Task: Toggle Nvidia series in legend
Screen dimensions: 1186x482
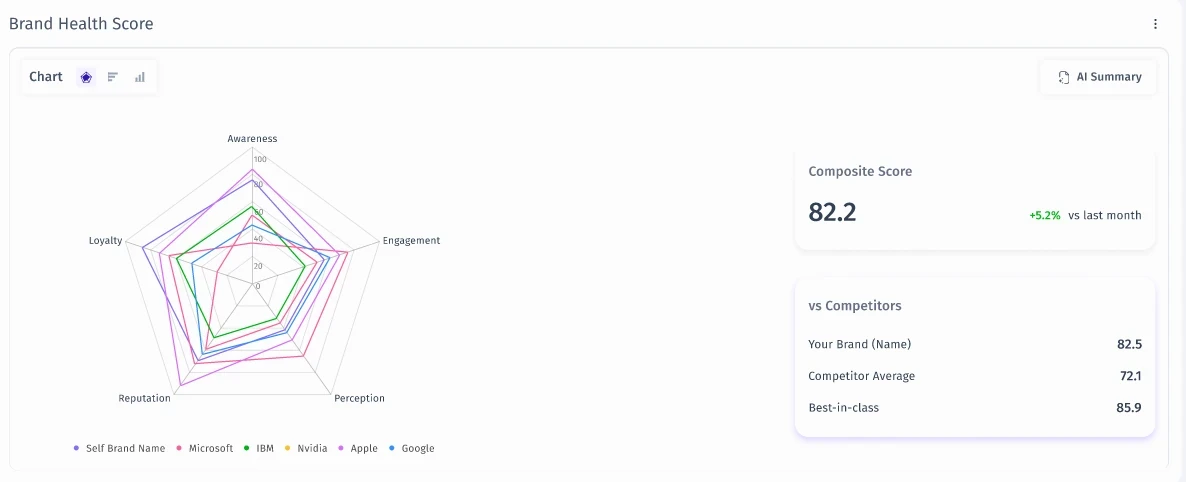Action: [x=306, y=448]
